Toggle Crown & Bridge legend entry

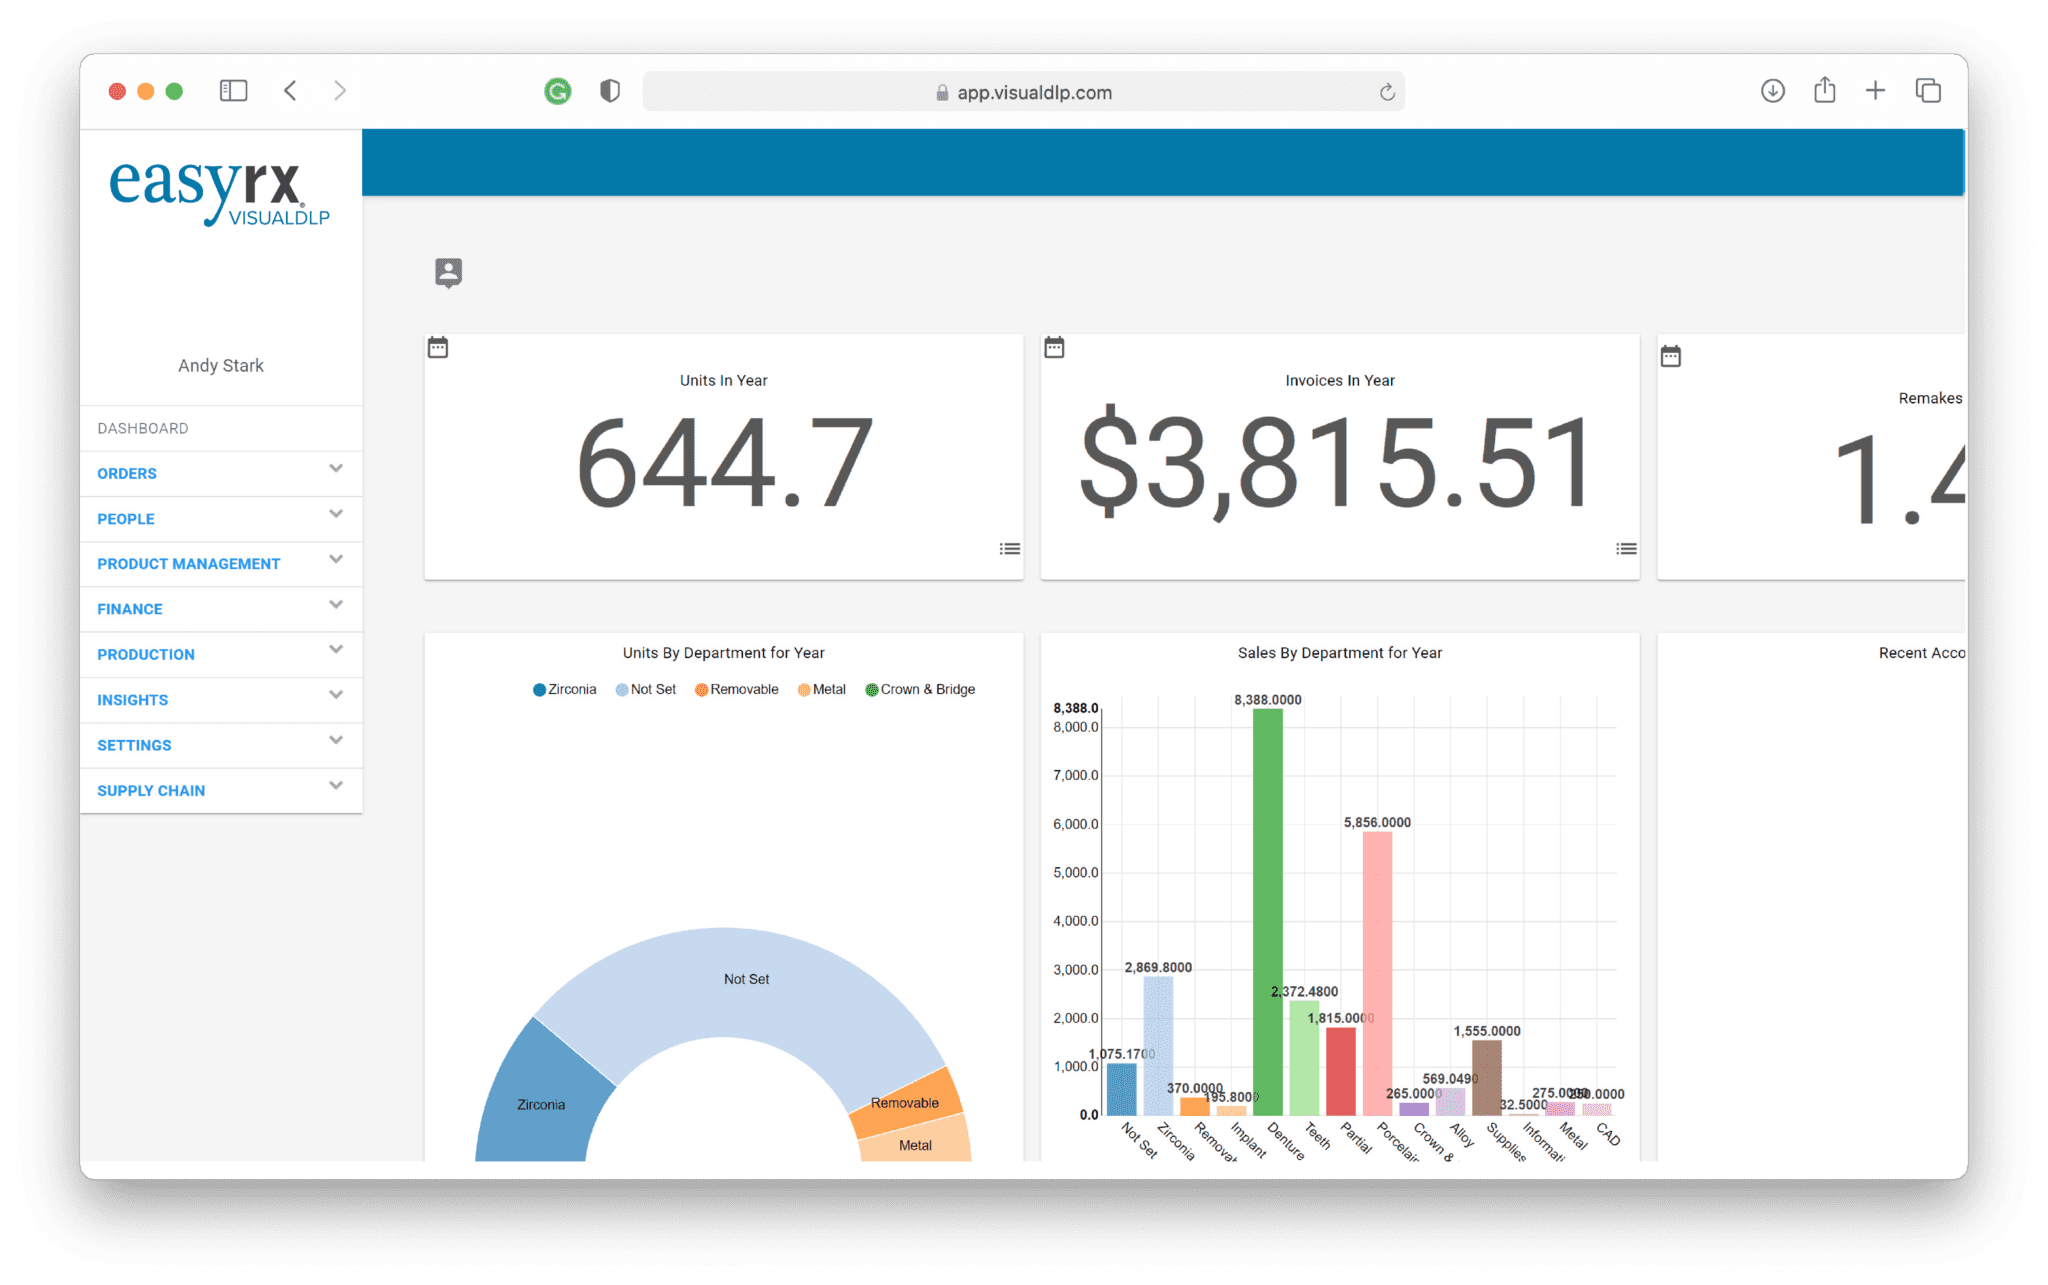(x=920, y=690)
